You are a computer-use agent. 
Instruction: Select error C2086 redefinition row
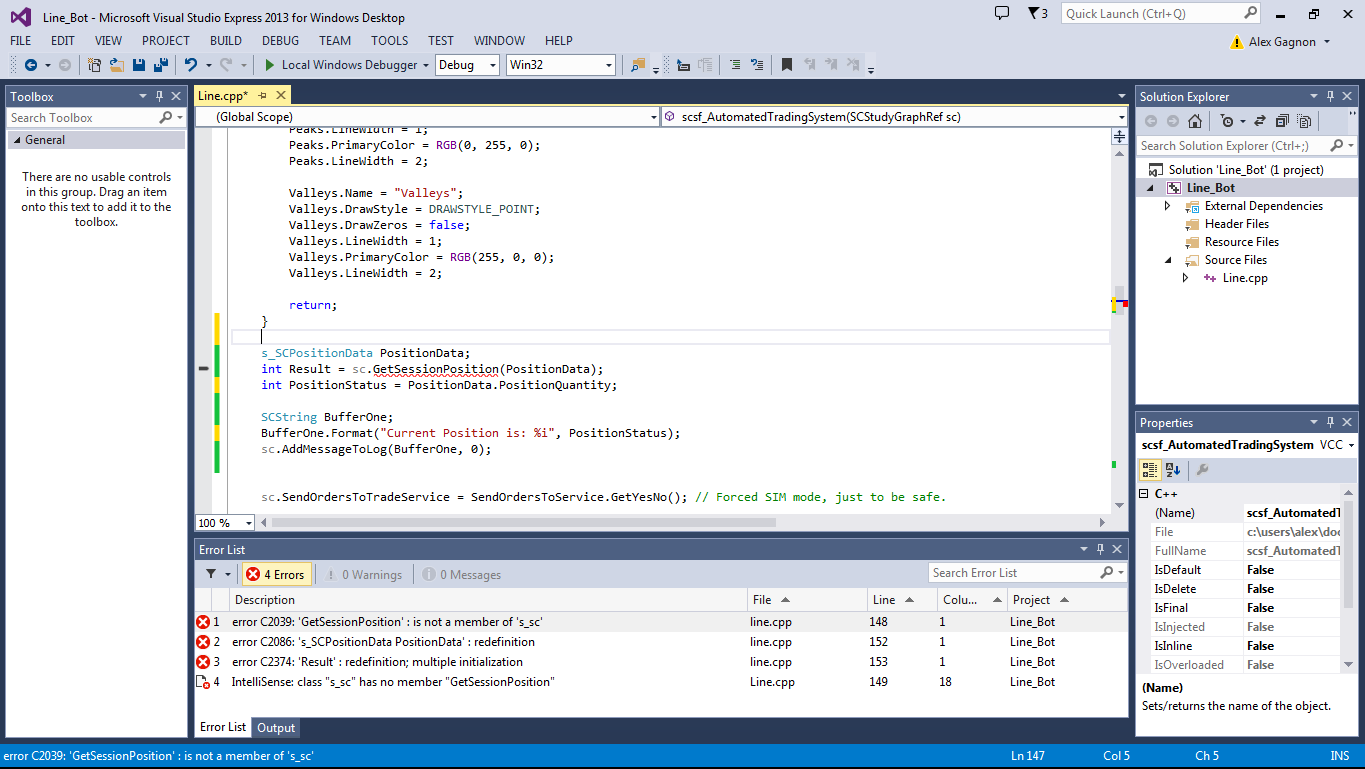[x=383, y=642]
